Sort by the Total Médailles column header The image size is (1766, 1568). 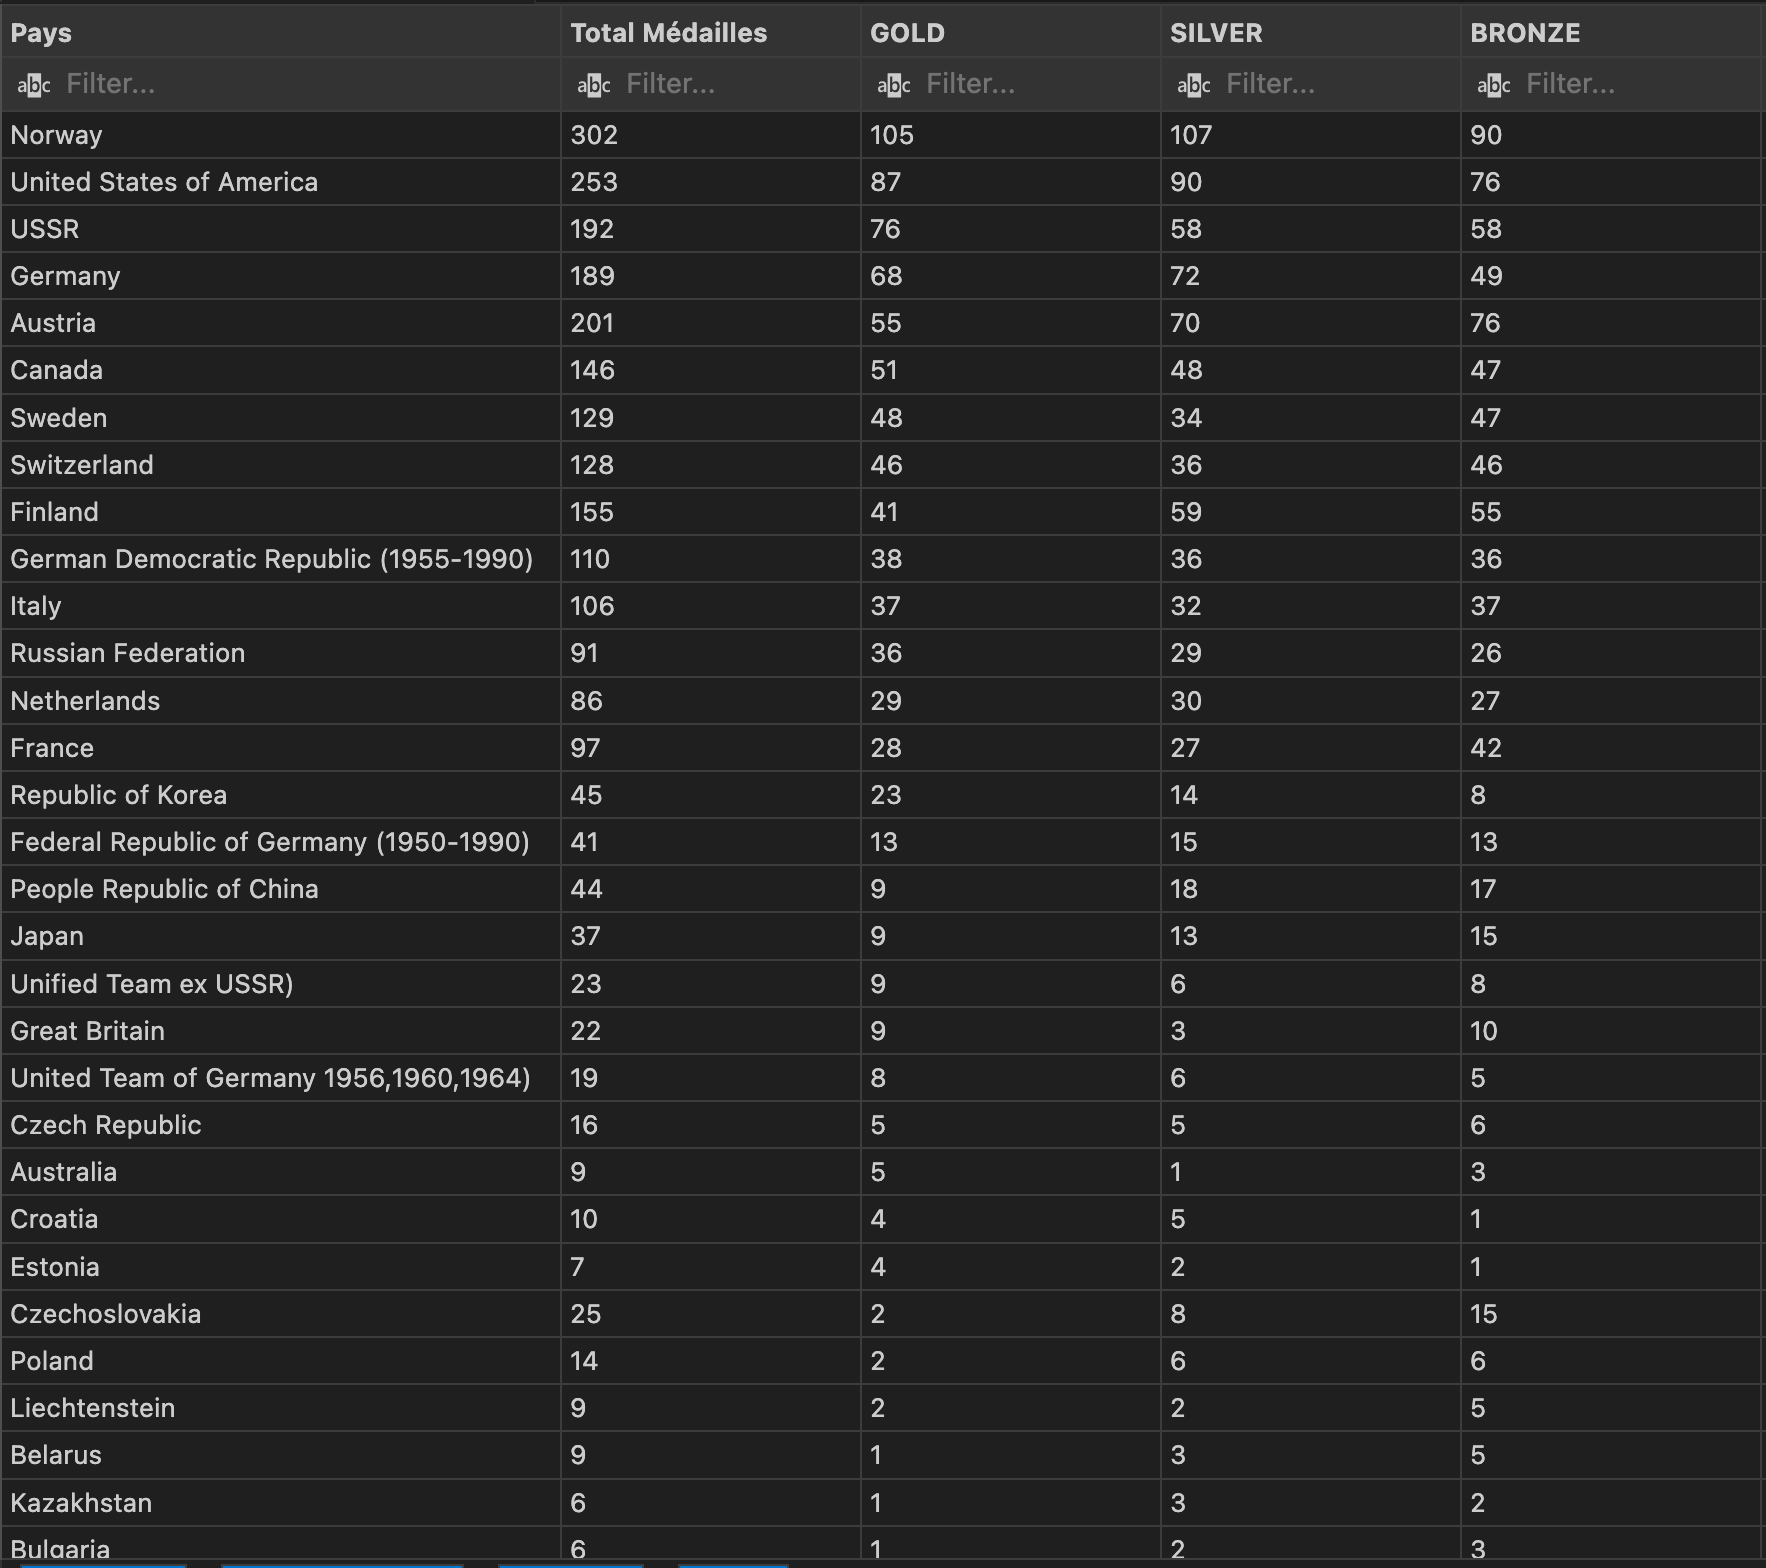[x=710, y=33]
